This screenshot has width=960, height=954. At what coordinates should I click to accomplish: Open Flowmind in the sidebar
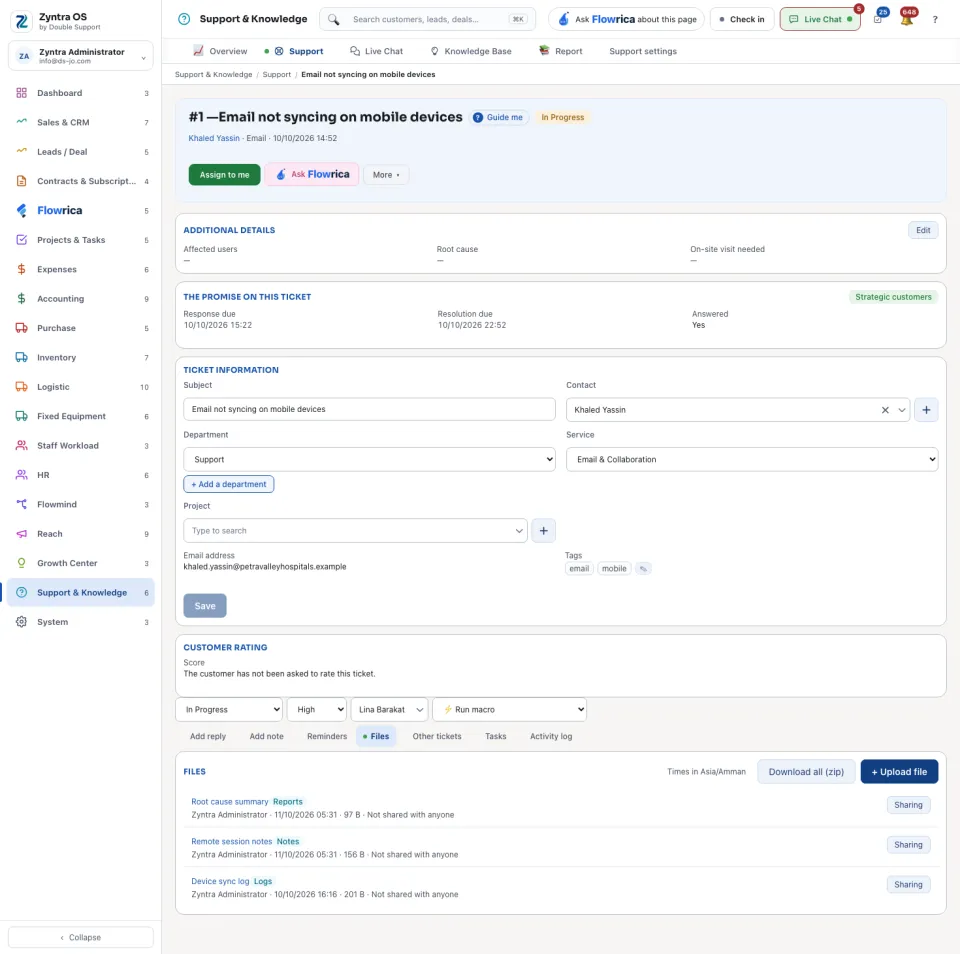coord(81,505)
